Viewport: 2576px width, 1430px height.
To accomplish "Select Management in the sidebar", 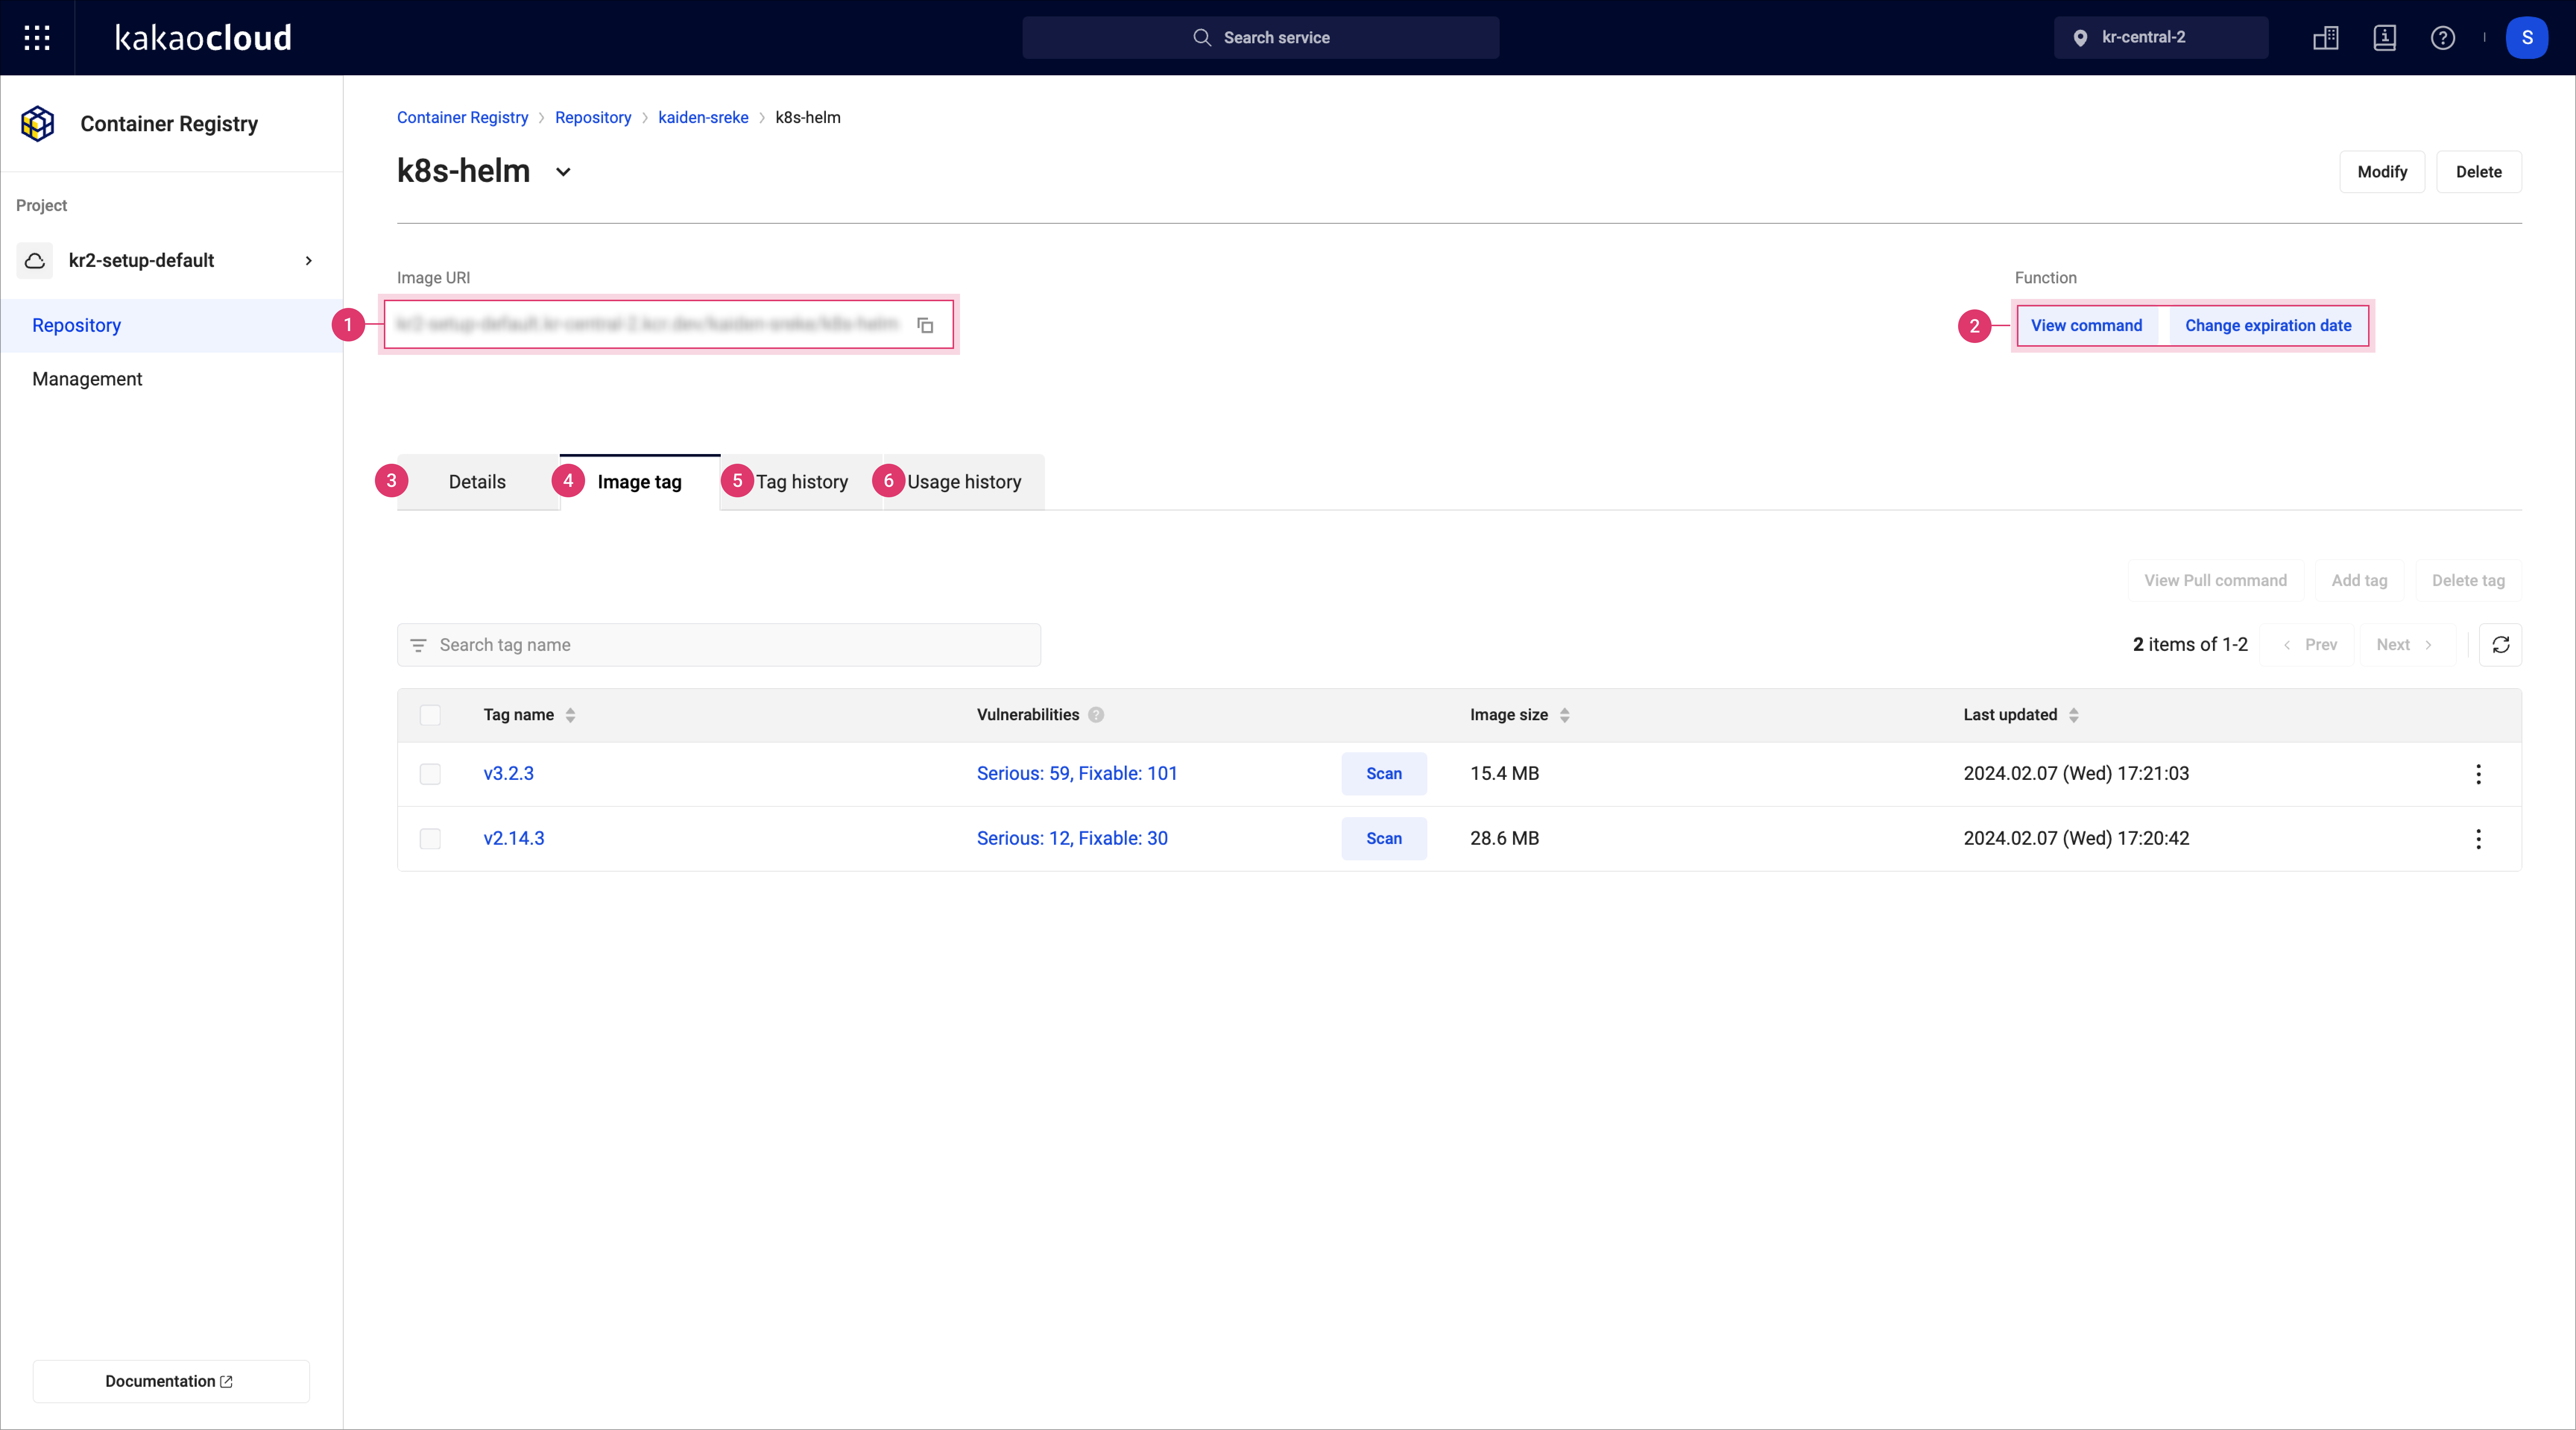I will (172, 379).
